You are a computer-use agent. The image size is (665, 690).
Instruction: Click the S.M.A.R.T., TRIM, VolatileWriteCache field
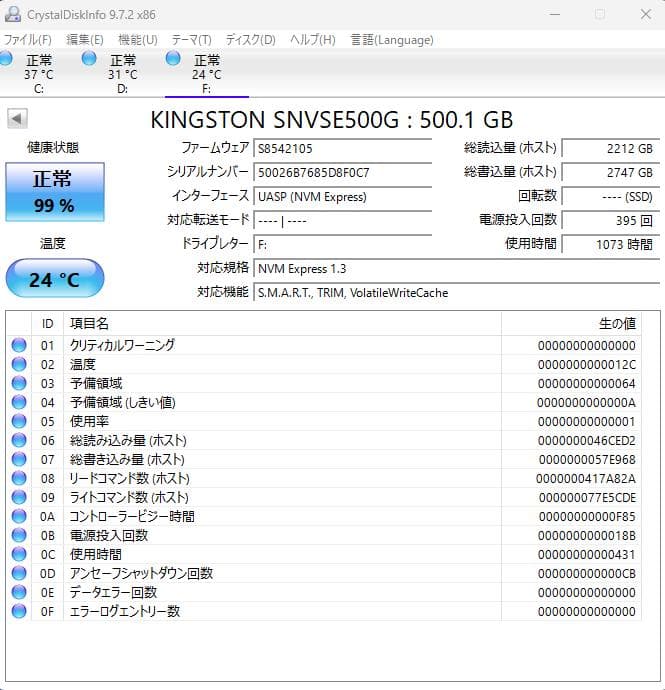point(456,292)
